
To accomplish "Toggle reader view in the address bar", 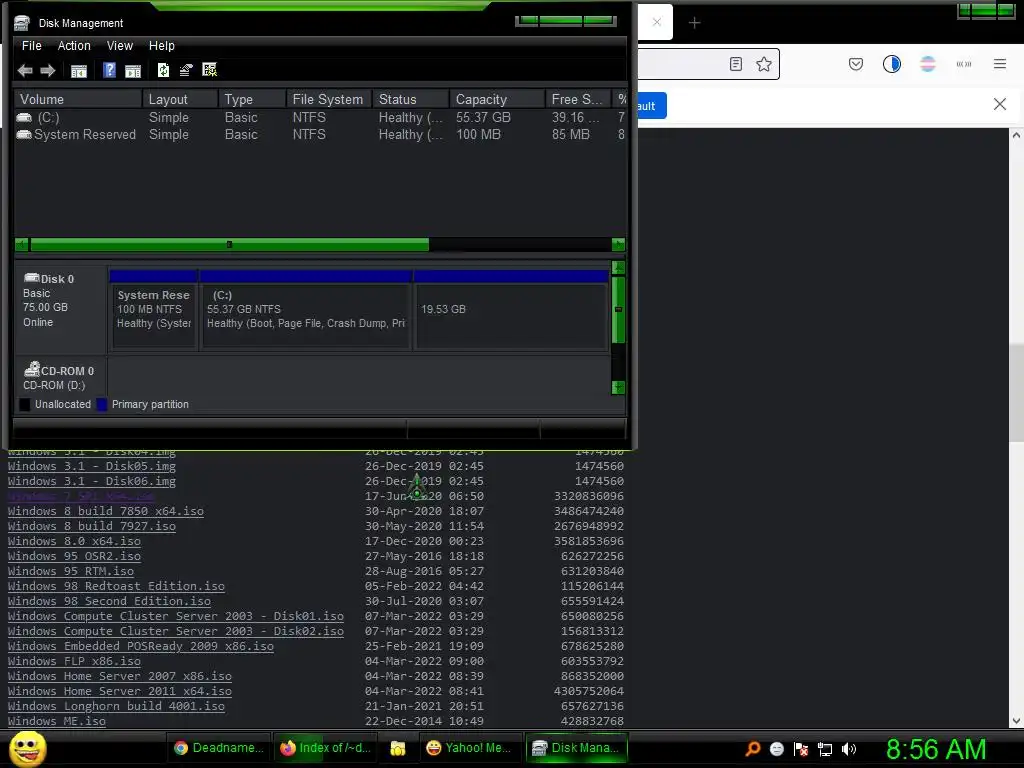I will (x=736, y=64).
